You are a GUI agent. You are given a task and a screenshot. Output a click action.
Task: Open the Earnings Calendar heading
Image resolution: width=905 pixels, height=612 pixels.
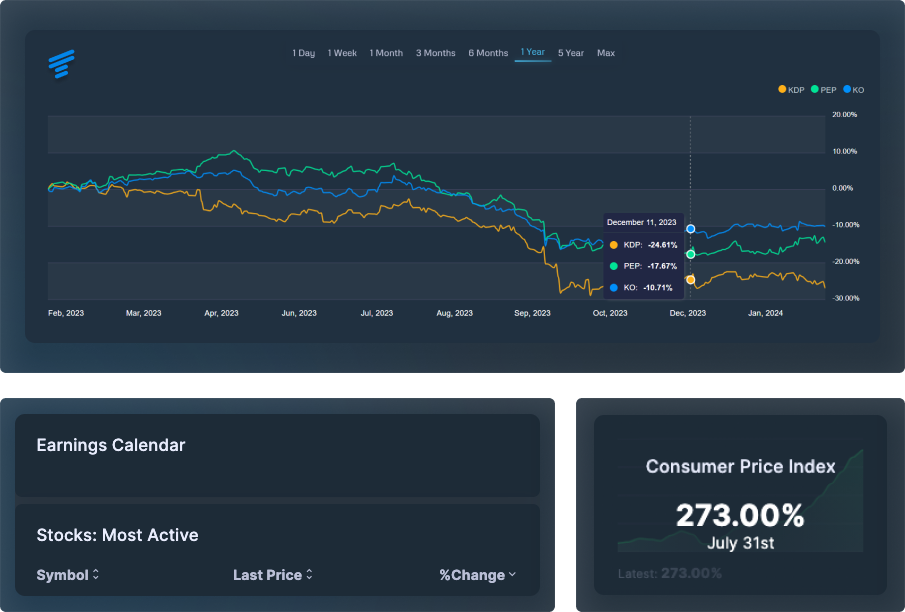[111, 446]
